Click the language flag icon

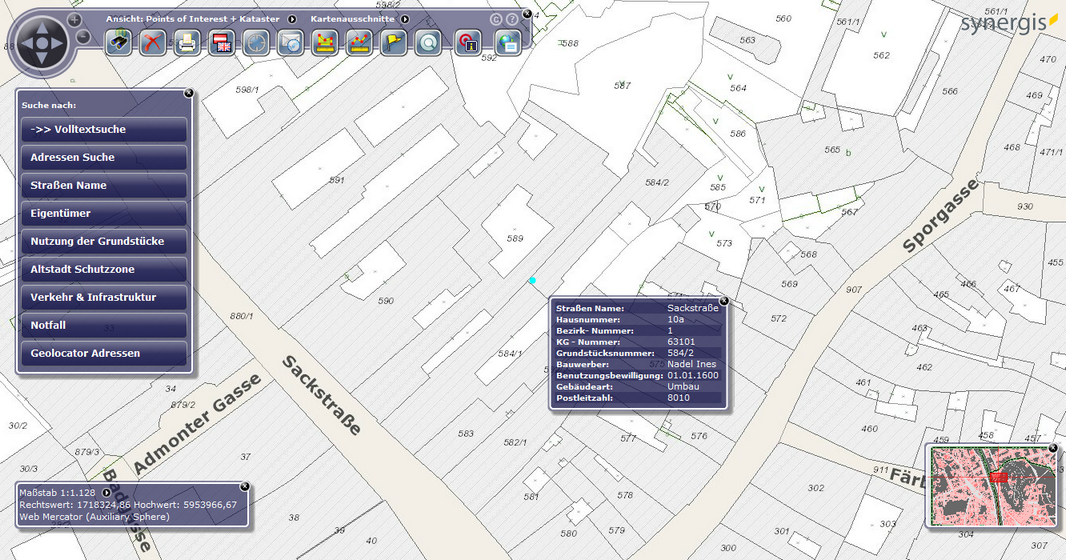[x=222, y=43]
